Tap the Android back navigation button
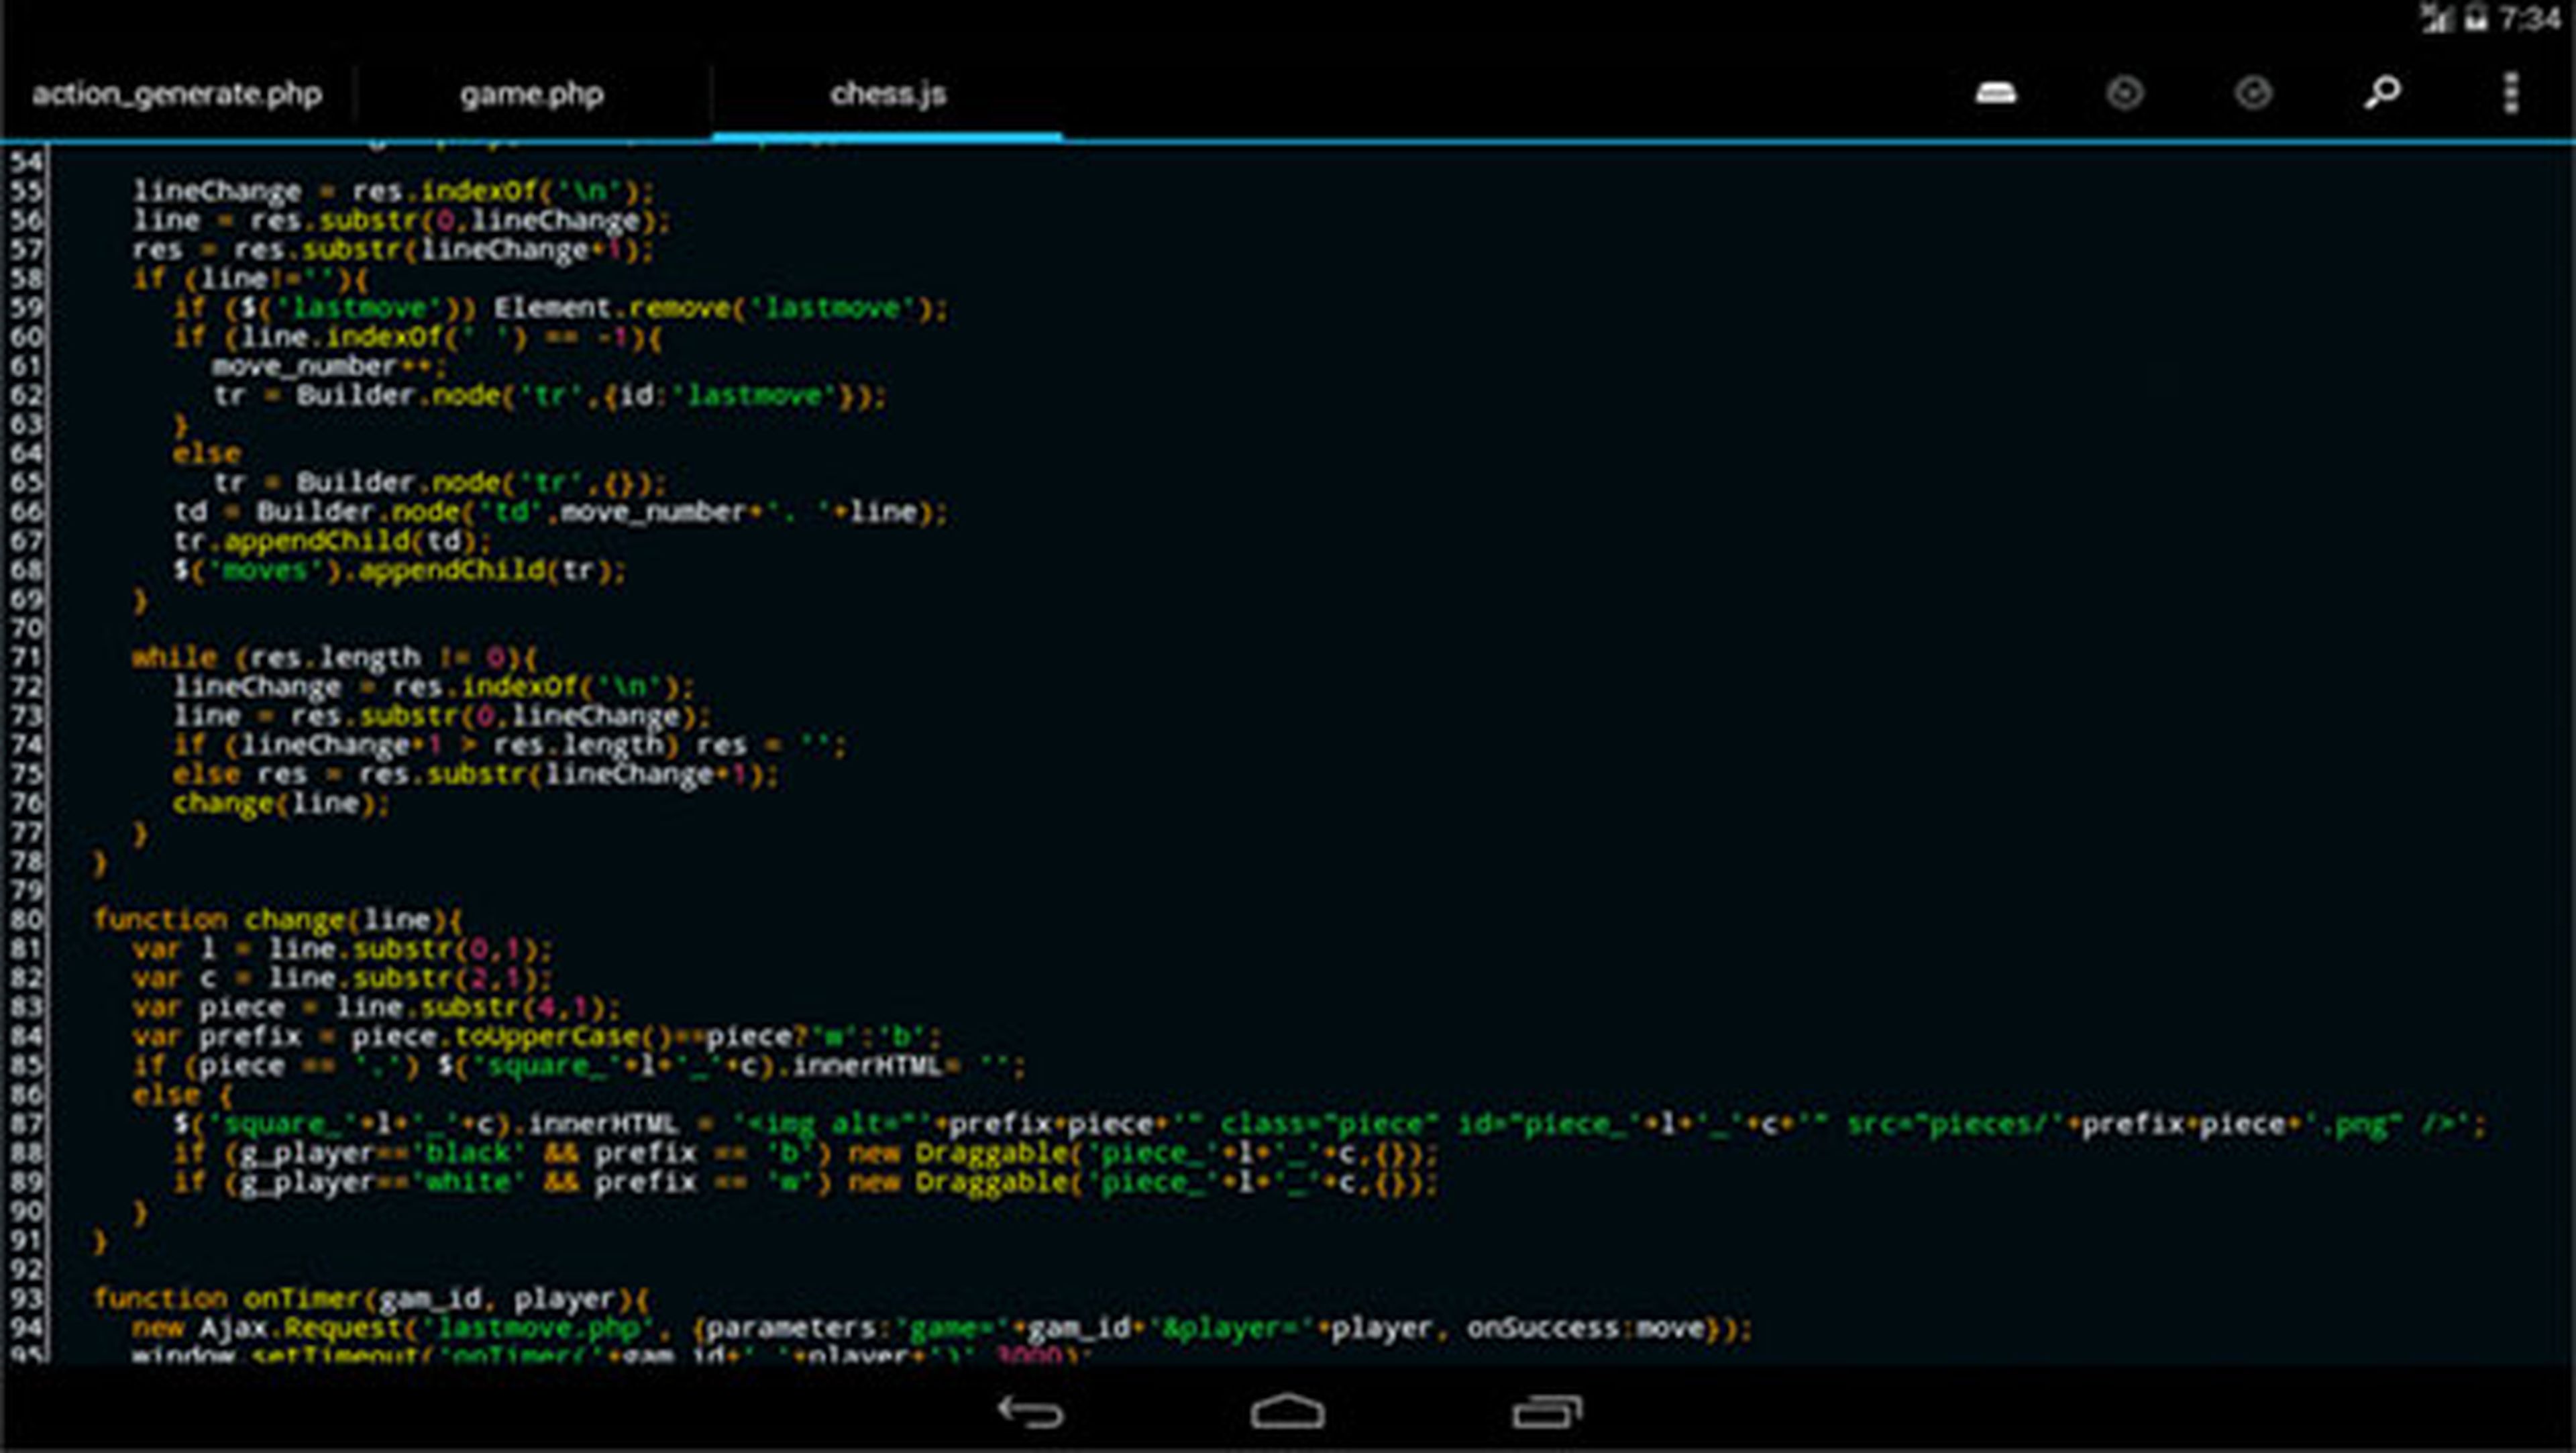This screenshot has width=2576, height=1453. 1030,1411
